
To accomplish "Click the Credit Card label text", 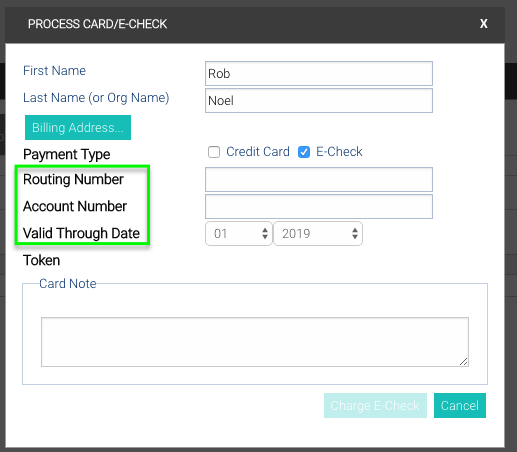I will (258, 152).
